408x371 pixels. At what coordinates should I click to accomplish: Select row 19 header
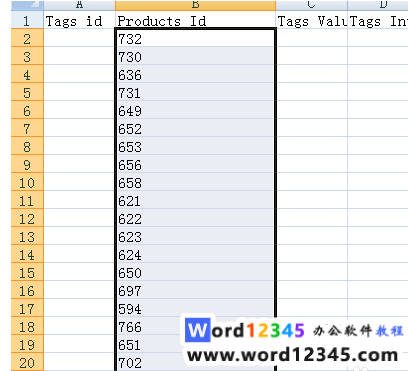point(27,344)
